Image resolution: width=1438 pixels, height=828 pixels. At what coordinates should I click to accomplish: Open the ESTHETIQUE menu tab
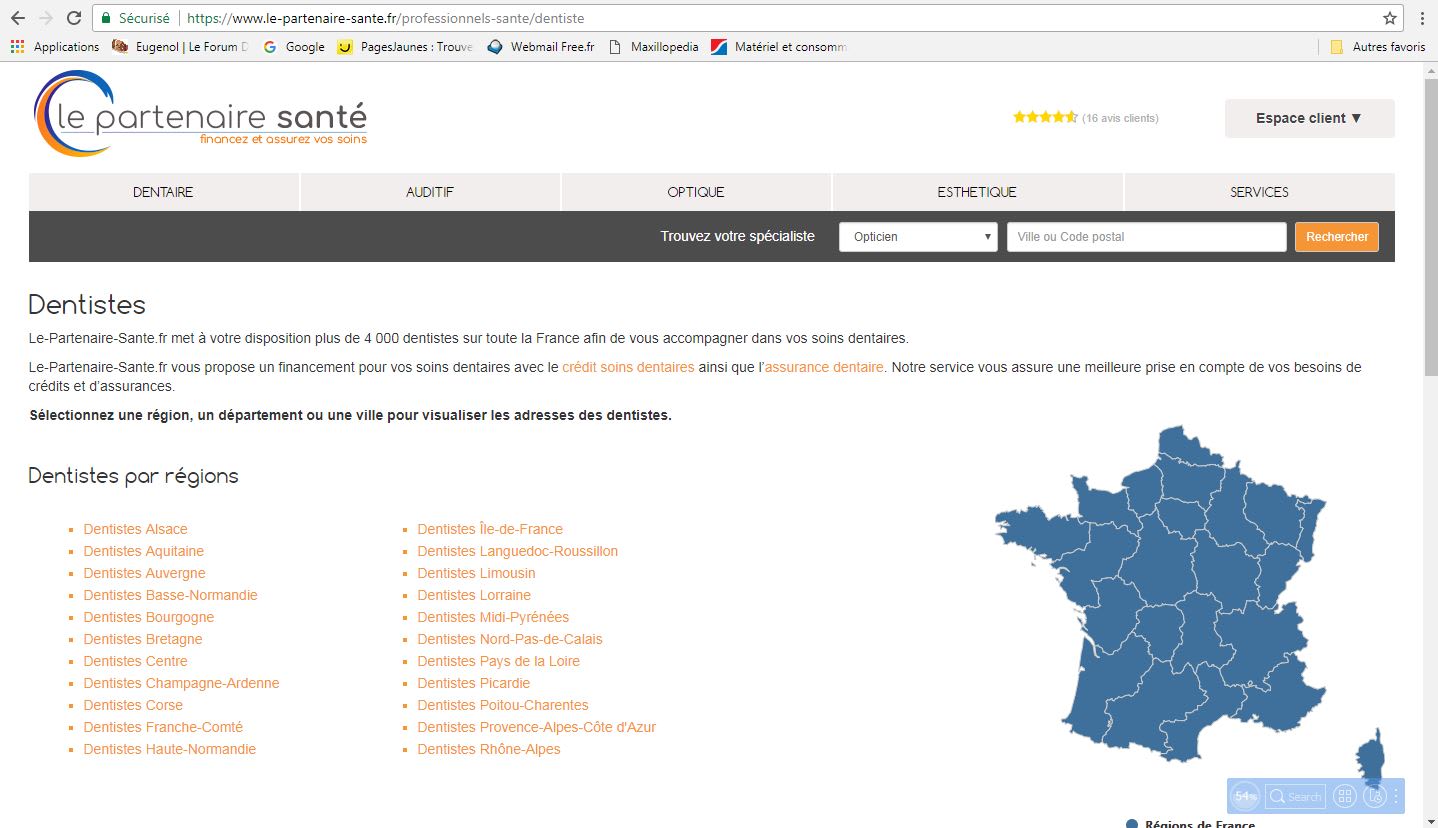976,192
